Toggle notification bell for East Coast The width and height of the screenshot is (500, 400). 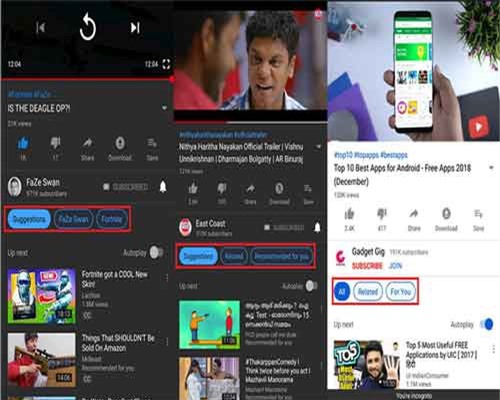pos(317,228)
